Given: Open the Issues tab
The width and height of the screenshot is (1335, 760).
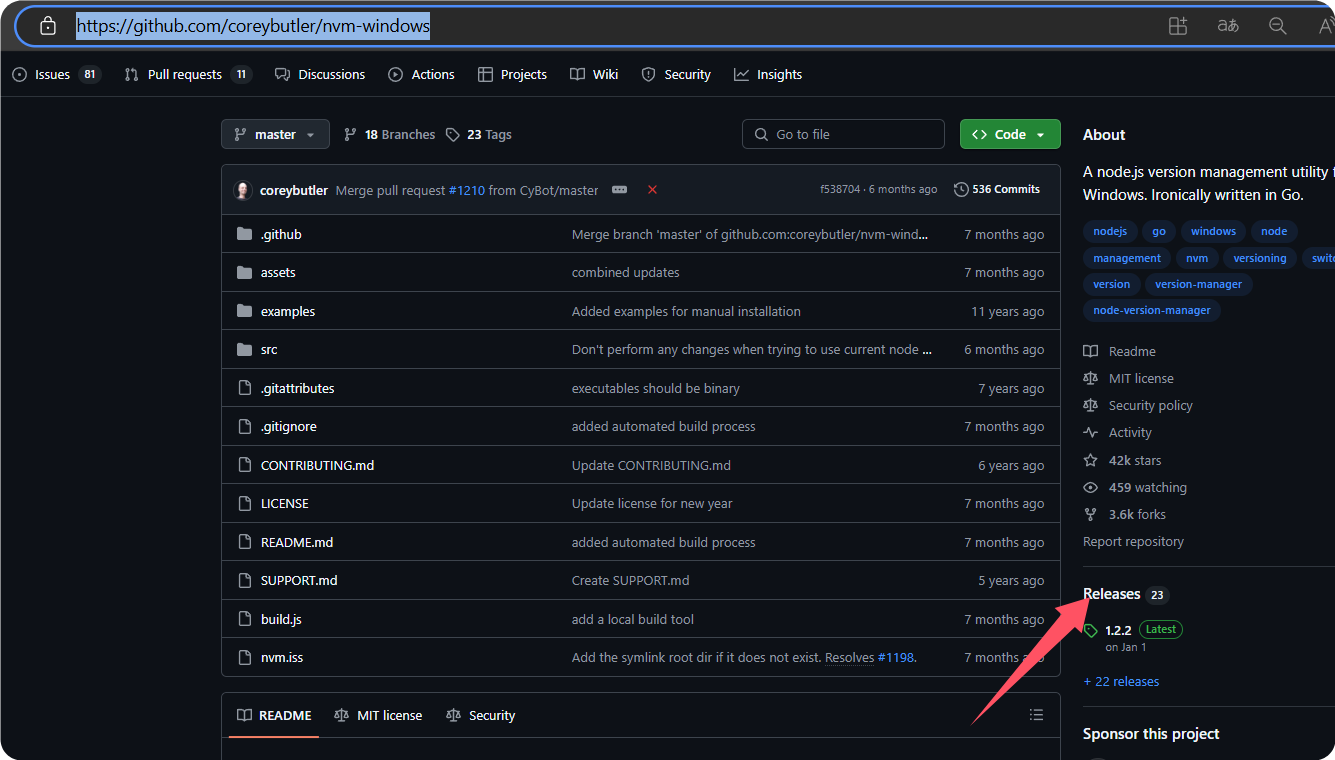Looking at the screenshot, I should [x=56, y=74].
